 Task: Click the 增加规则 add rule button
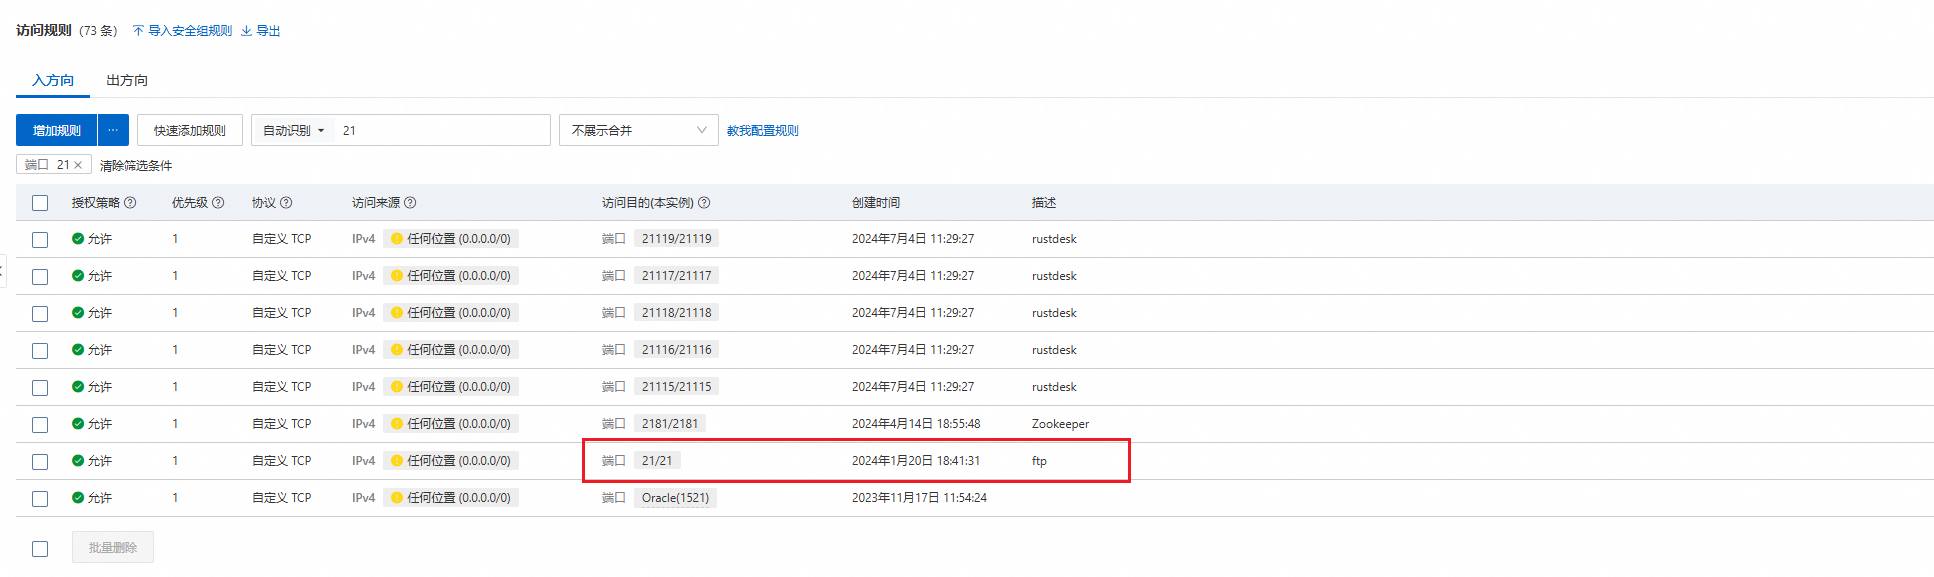pyautogui.click(x=57, y=130)
